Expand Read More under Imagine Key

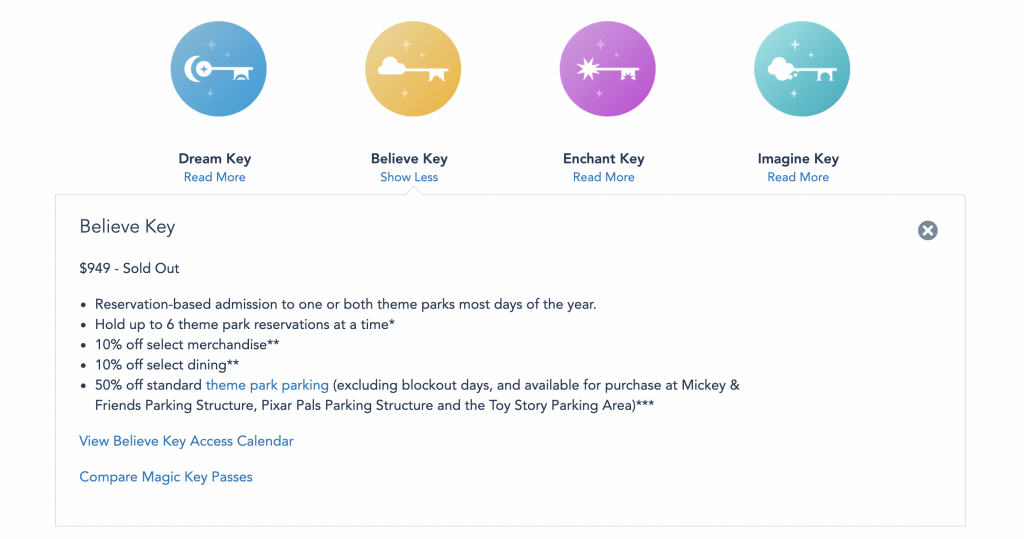click(x=798, y=177)
